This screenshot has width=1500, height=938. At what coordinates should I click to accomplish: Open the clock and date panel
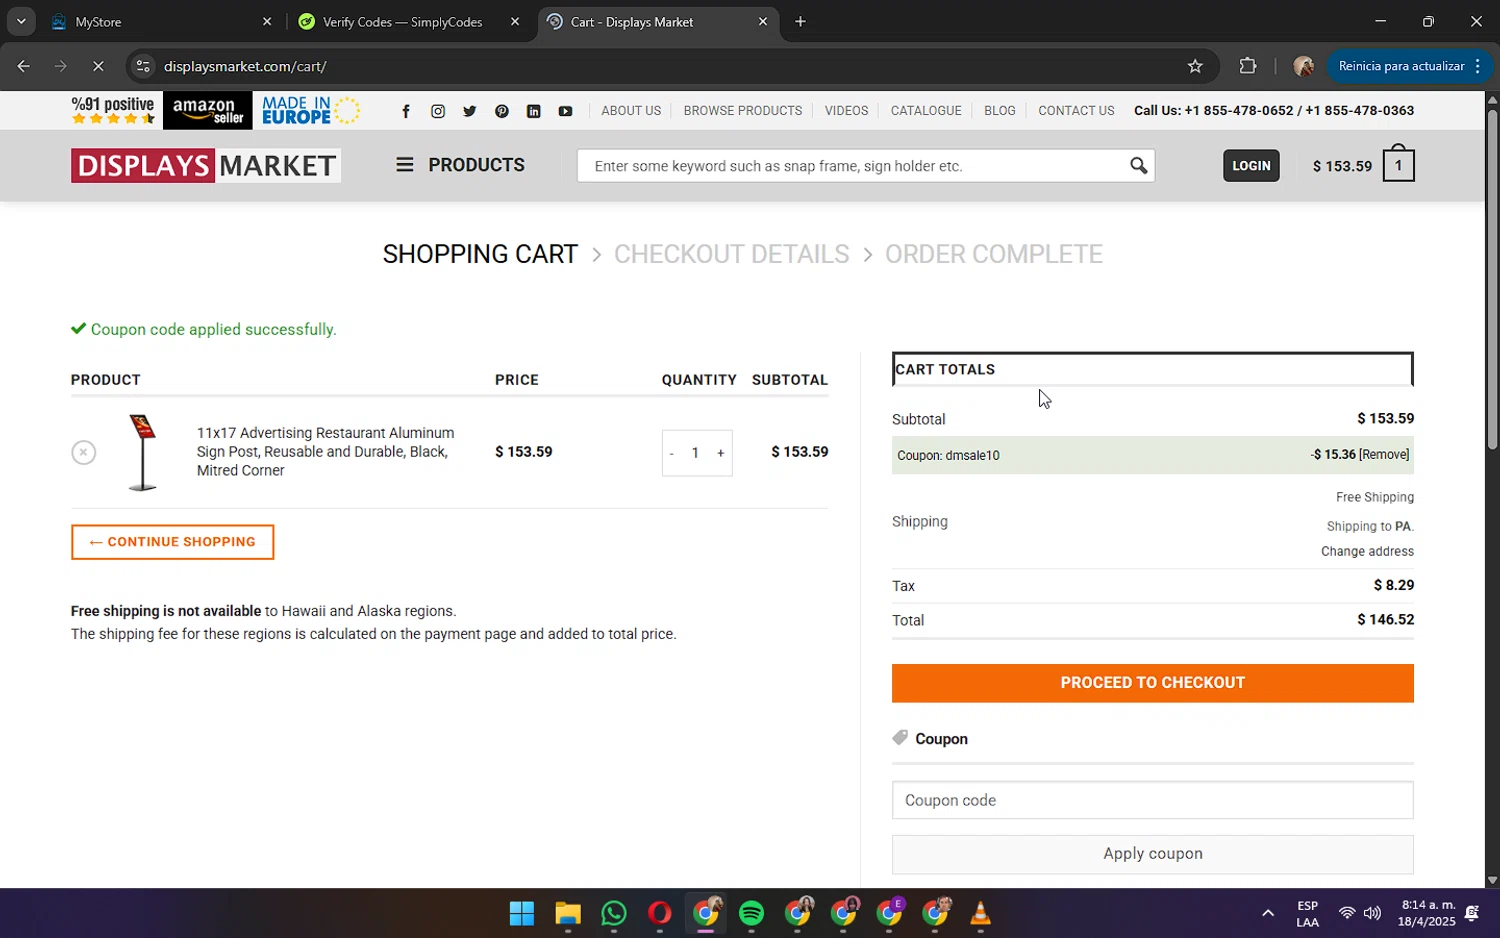tap(1427, 914)
